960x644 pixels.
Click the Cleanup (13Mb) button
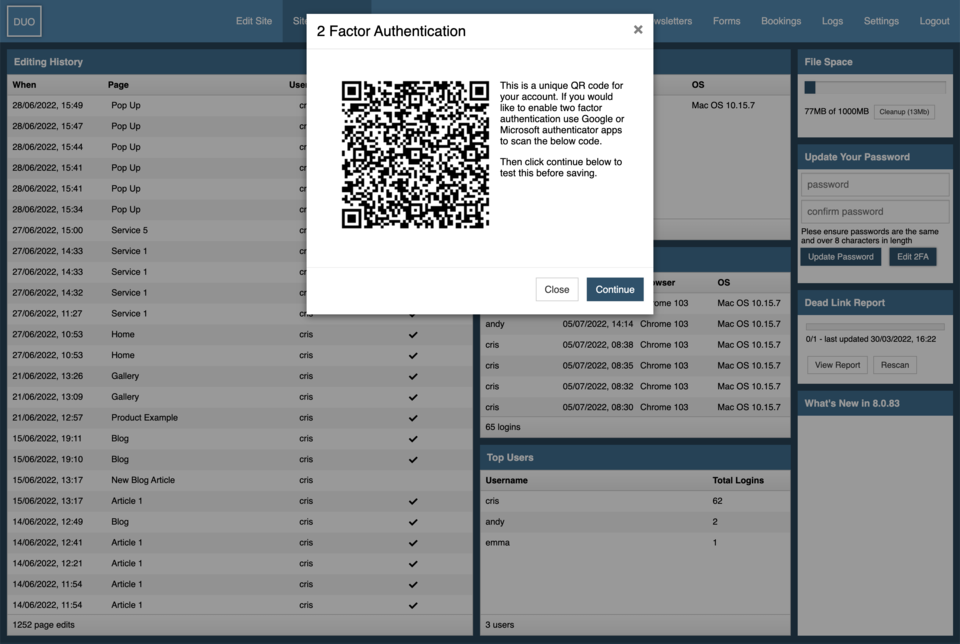(x=904, y=111)
